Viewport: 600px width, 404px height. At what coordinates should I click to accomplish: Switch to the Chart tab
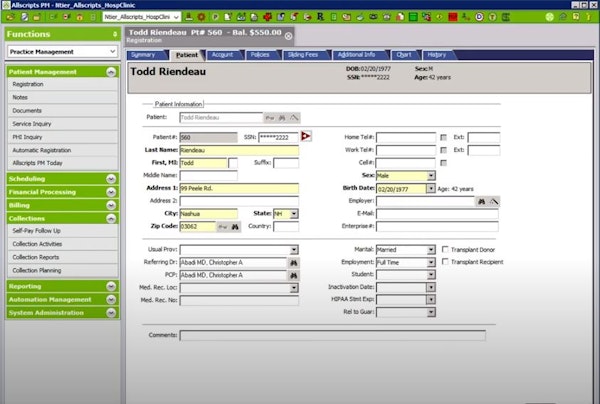(x=405, y=55)
